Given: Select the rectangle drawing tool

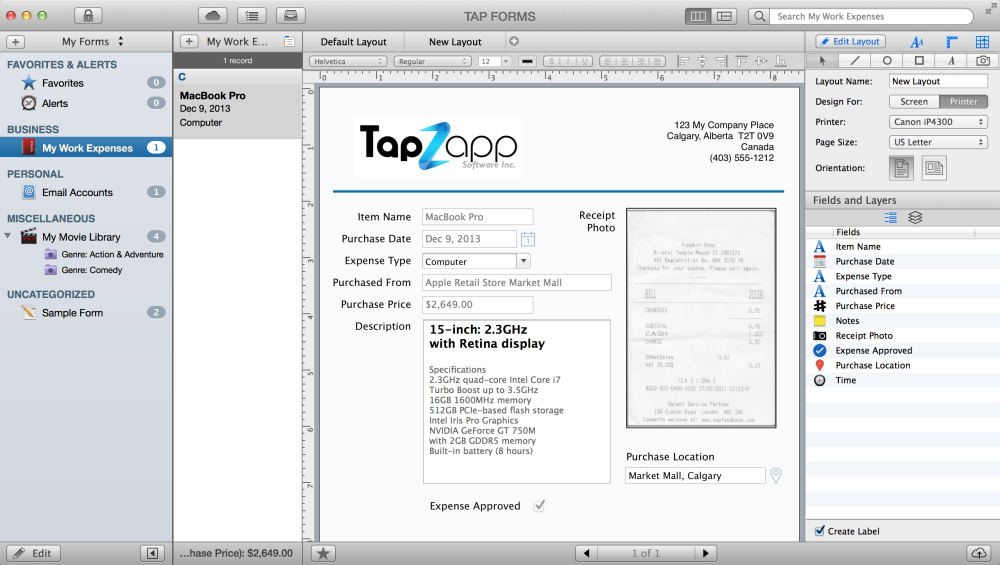Looking at the screenshot, I should pyautogui.click(x=919, y=61).
